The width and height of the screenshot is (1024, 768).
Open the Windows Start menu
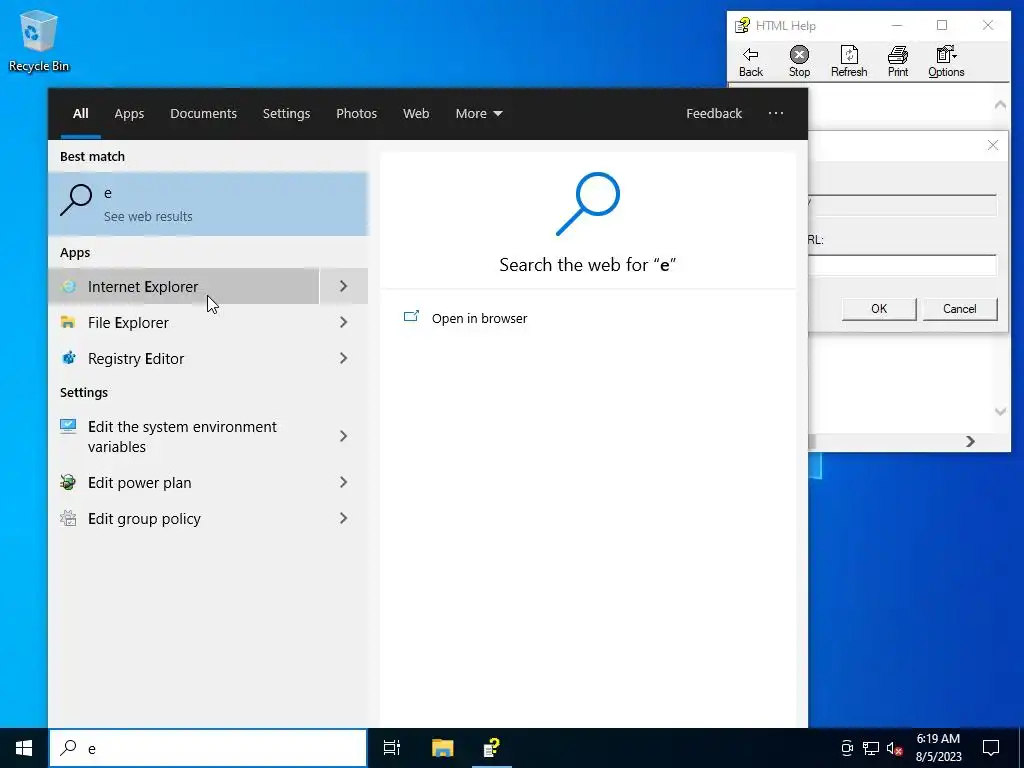pyautogui.click(x=24, y=748)
